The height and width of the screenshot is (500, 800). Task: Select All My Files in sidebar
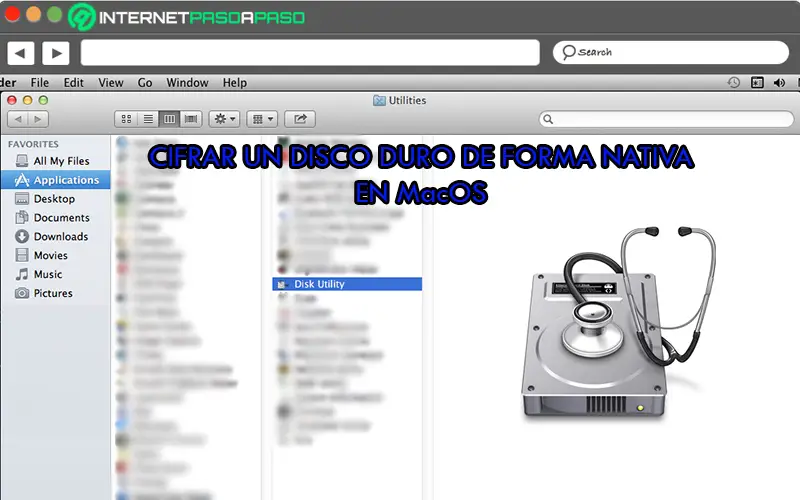pos(56,161)
